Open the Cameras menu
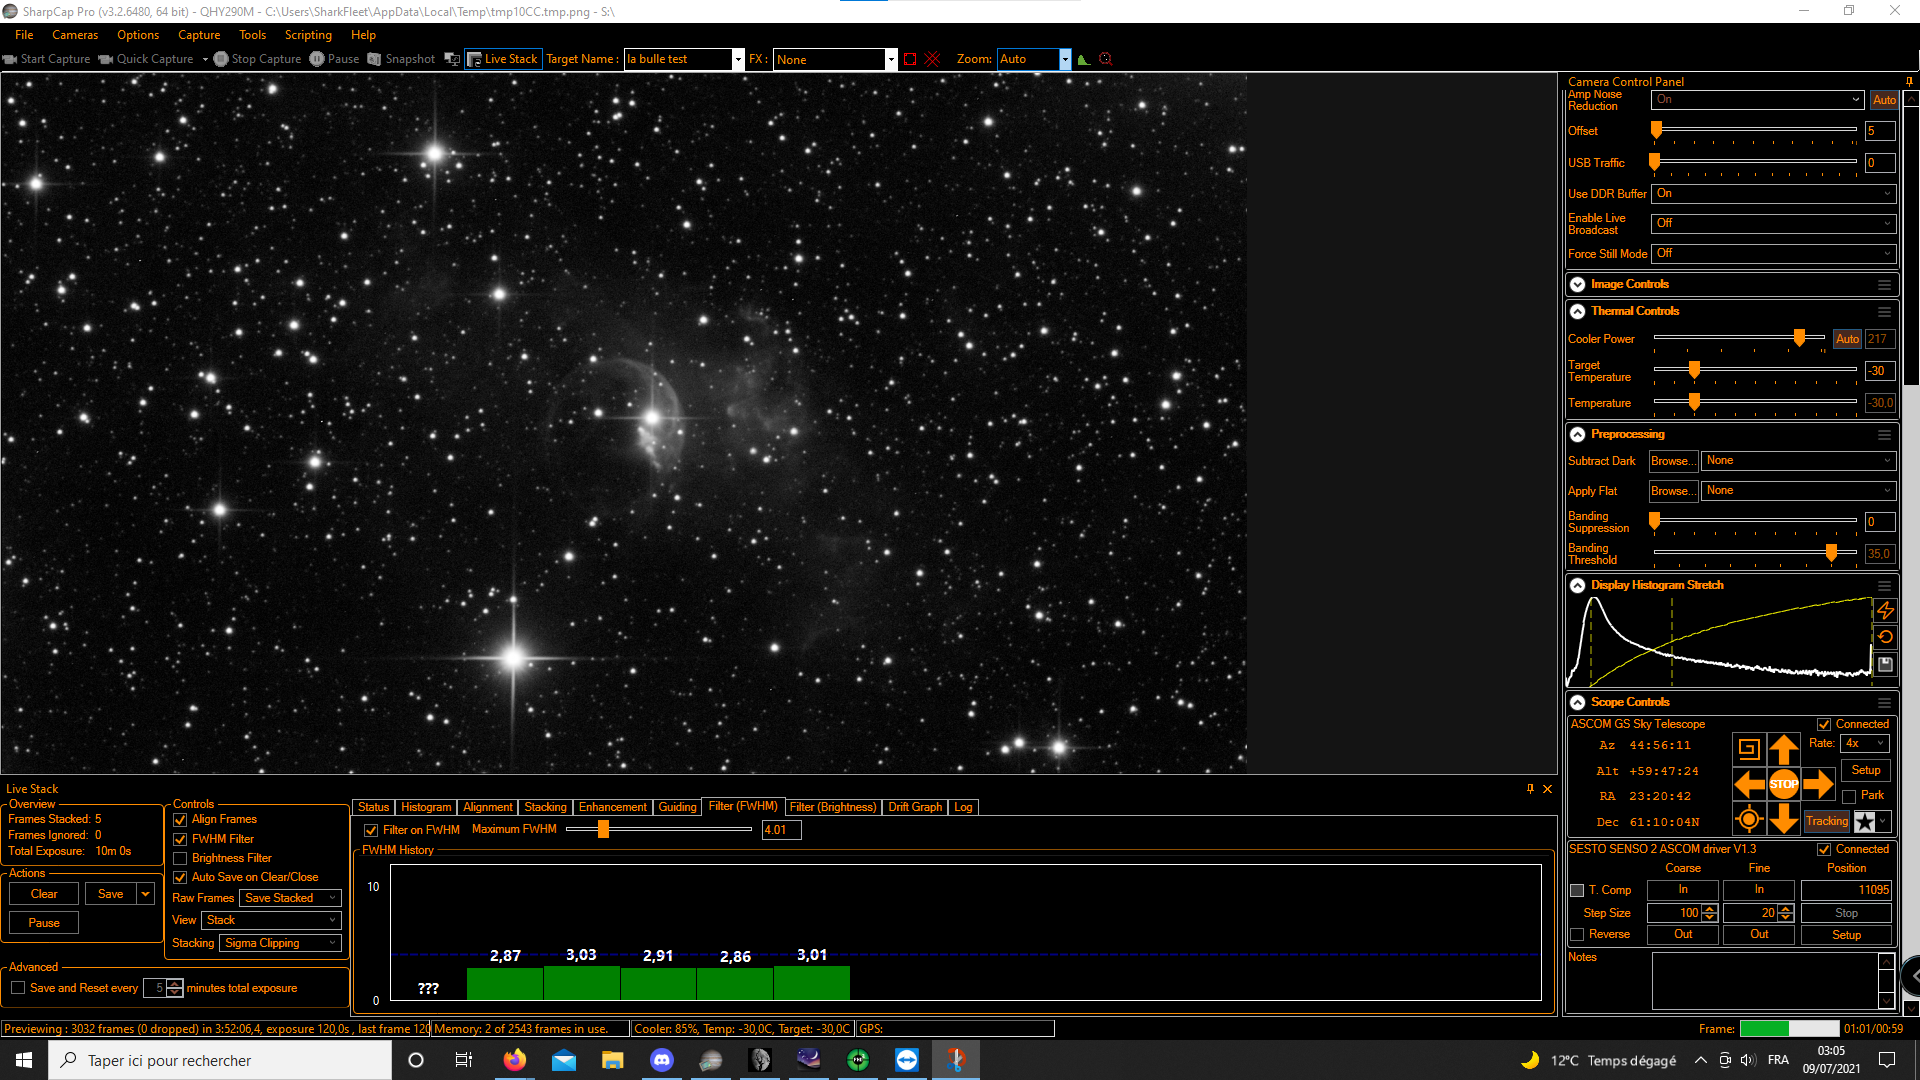Screen dimensions: 1920x1080 coord(75,35)
